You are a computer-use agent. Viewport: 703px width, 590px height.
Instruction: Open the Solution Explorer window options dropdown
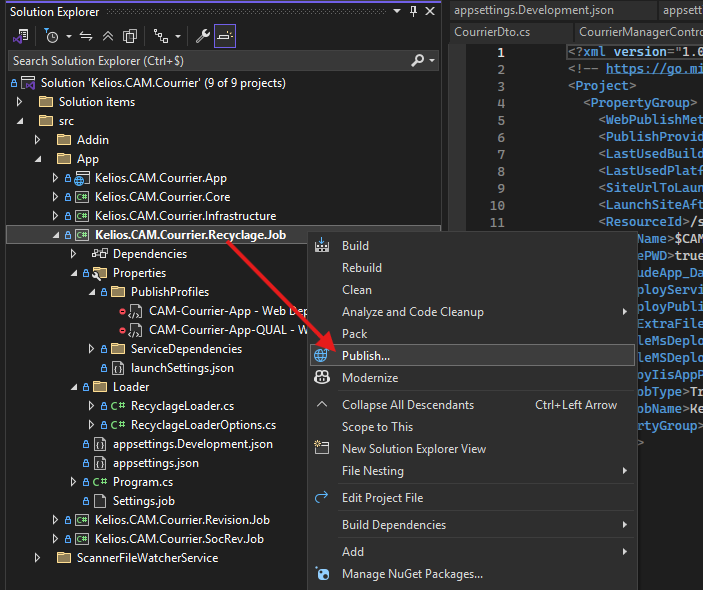click(396, 11)
